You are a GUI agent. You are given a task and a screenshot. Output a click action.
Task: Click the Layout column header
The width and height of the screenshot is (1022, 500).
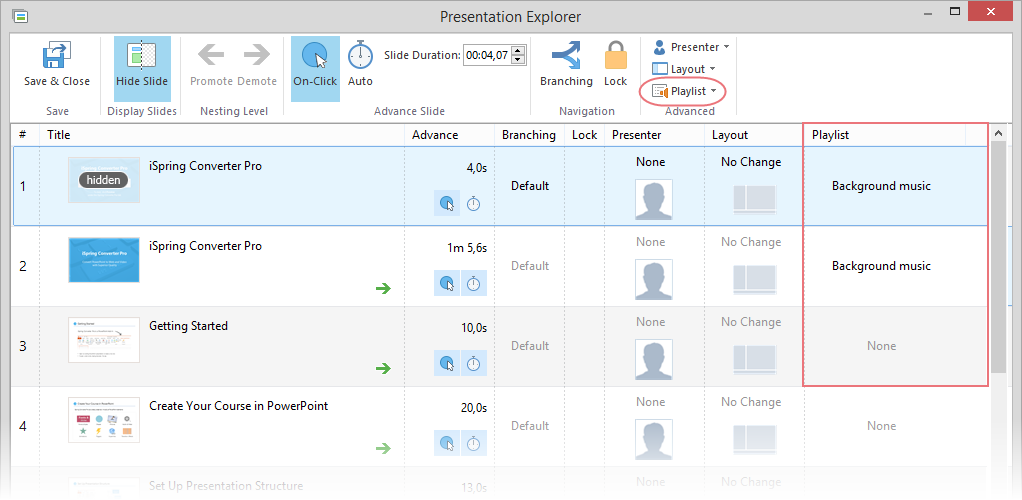pos(753,135)
